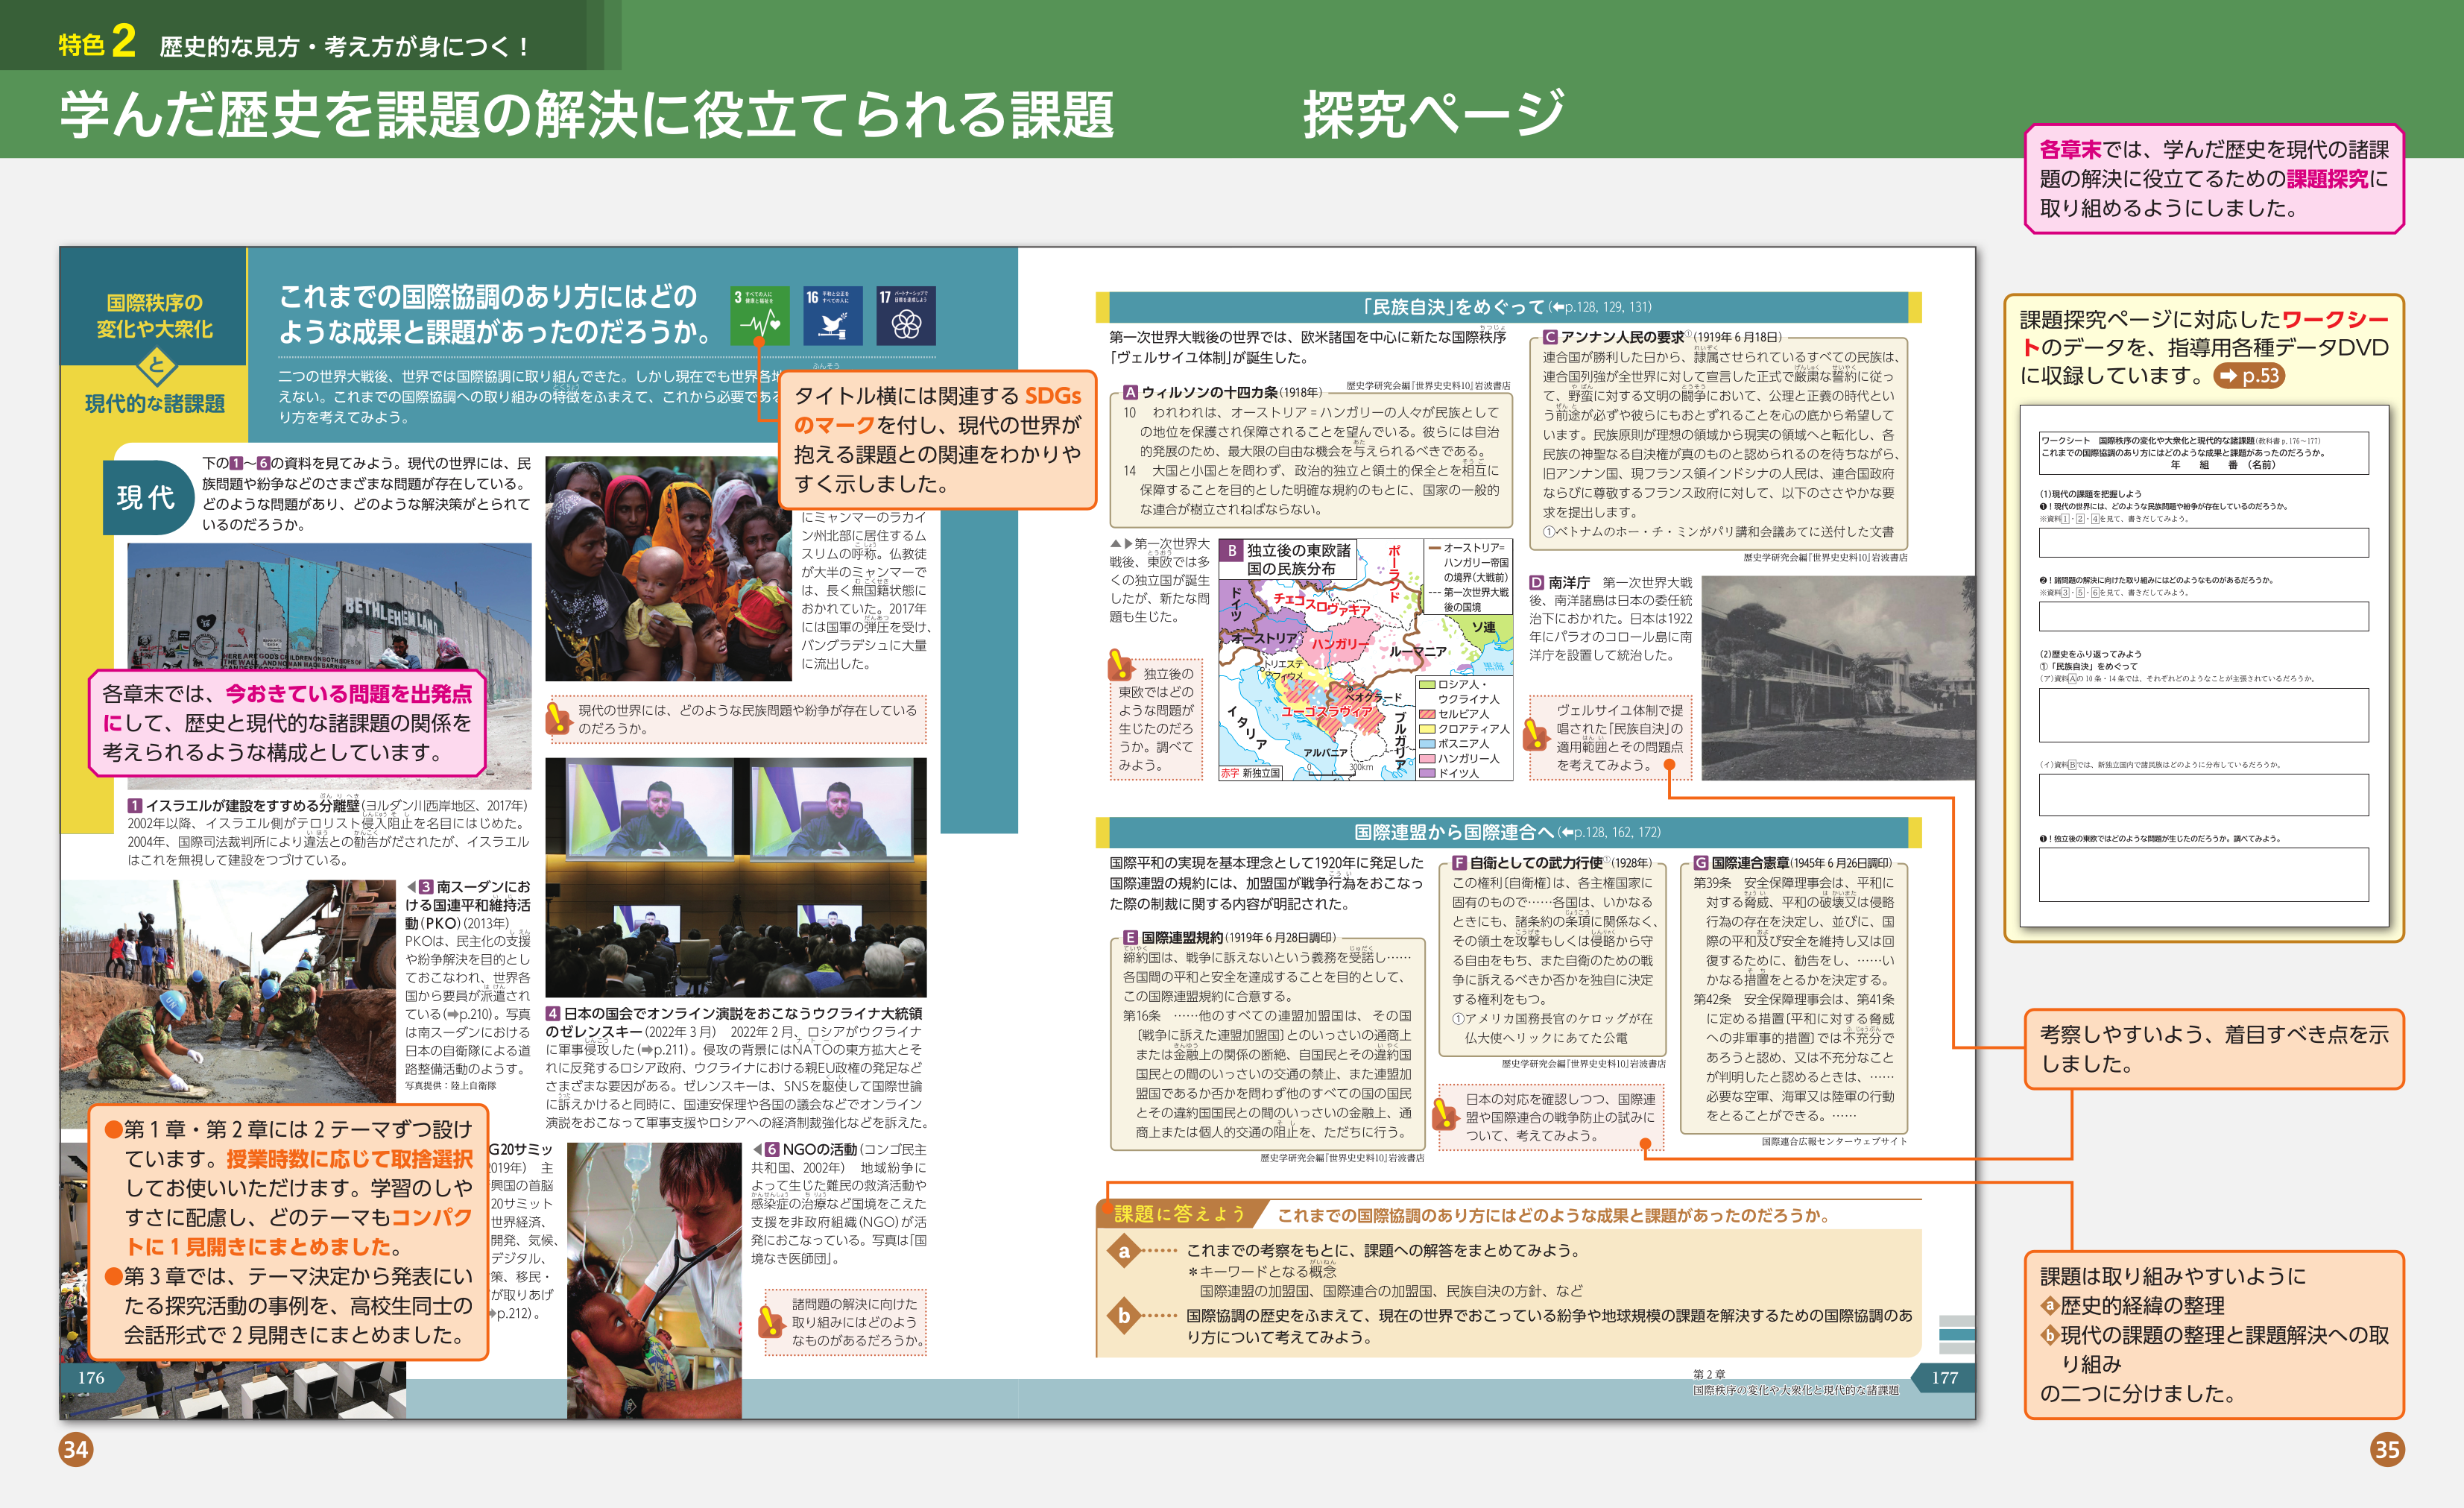Click the last answer box in the worksheet

[2204, 875]
